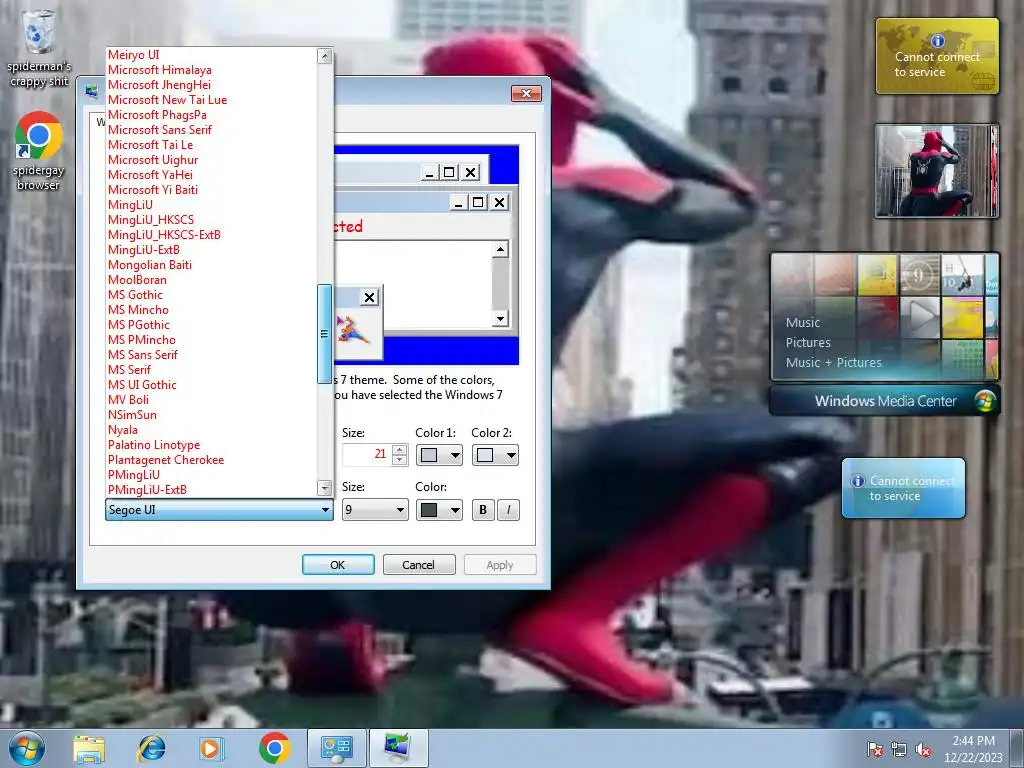Open the Color 2 swatch dropdown
Viewport: 1024px width, 768px height.
[495, 455]
